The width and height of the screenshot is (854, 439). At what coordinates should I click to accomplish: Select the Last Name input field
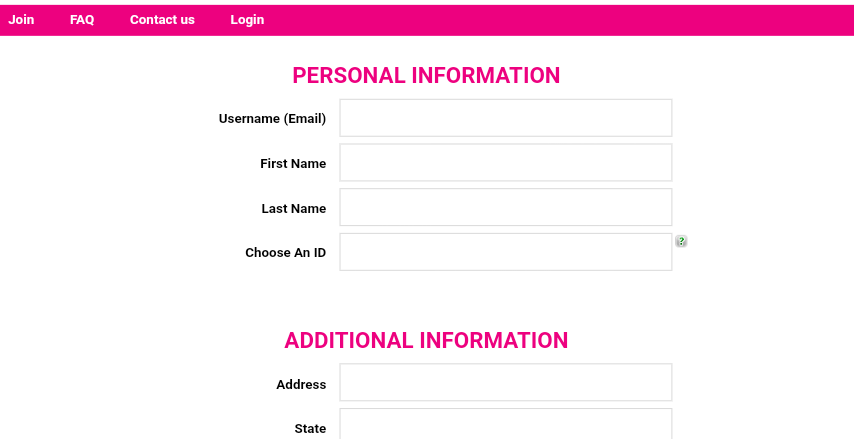505,208
